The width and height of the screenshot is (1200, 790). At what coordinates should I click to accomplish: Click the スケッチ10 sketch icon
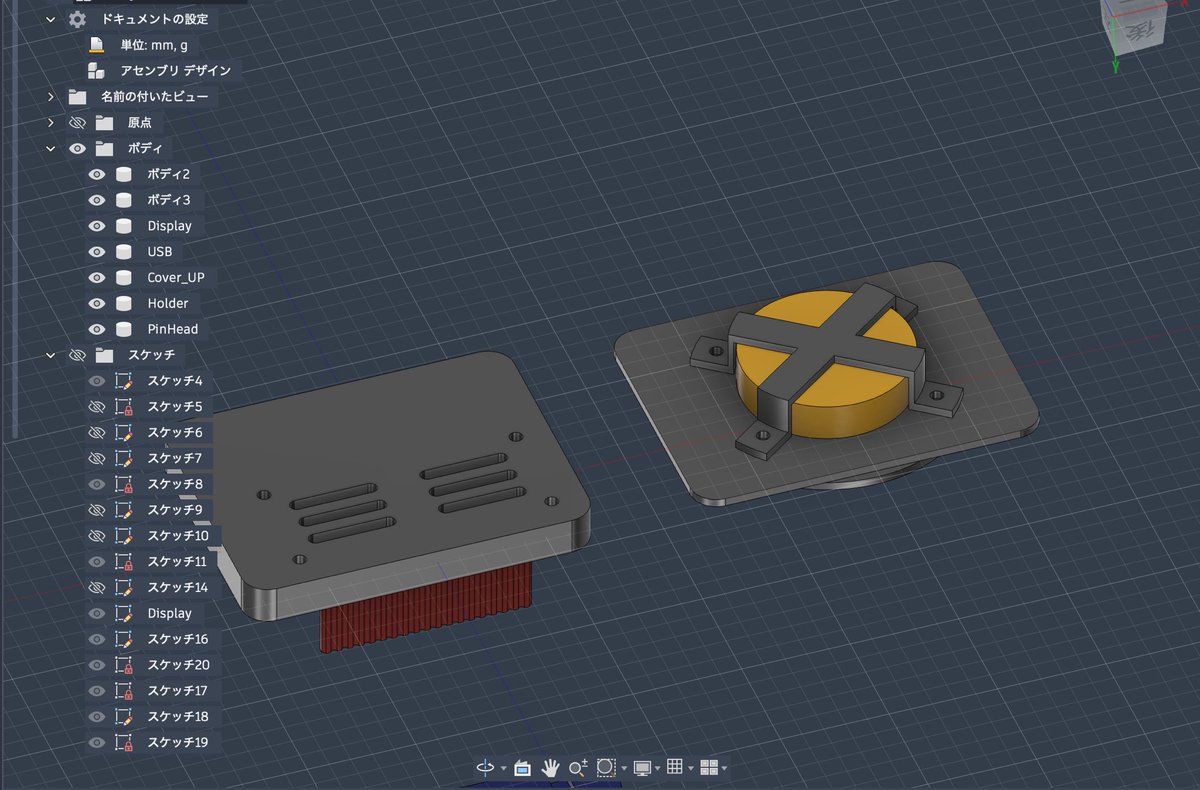point(124,536)
